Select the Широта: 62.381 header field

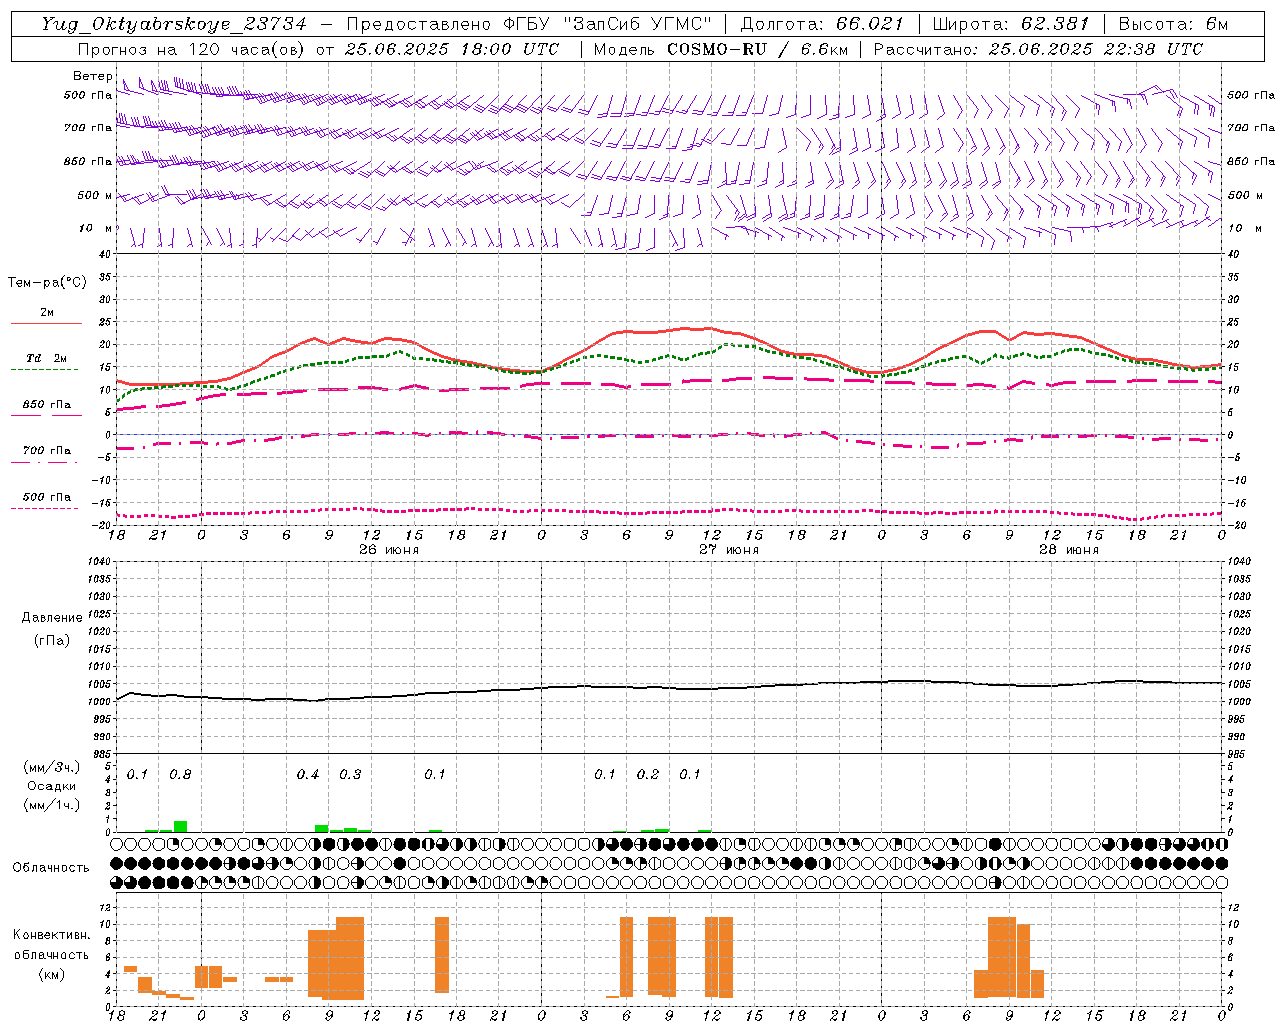[1010, 24]
